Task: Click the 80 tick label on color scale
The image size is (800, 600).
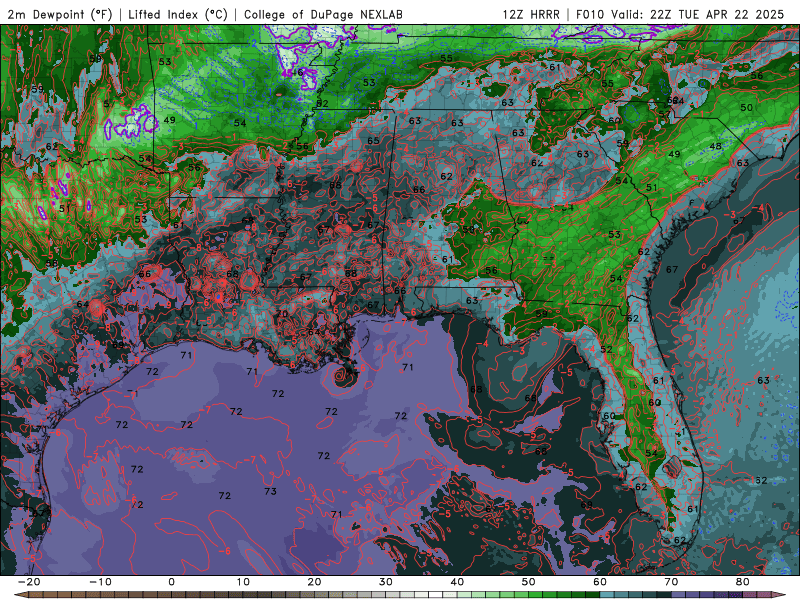Action: tap(743, 582)
